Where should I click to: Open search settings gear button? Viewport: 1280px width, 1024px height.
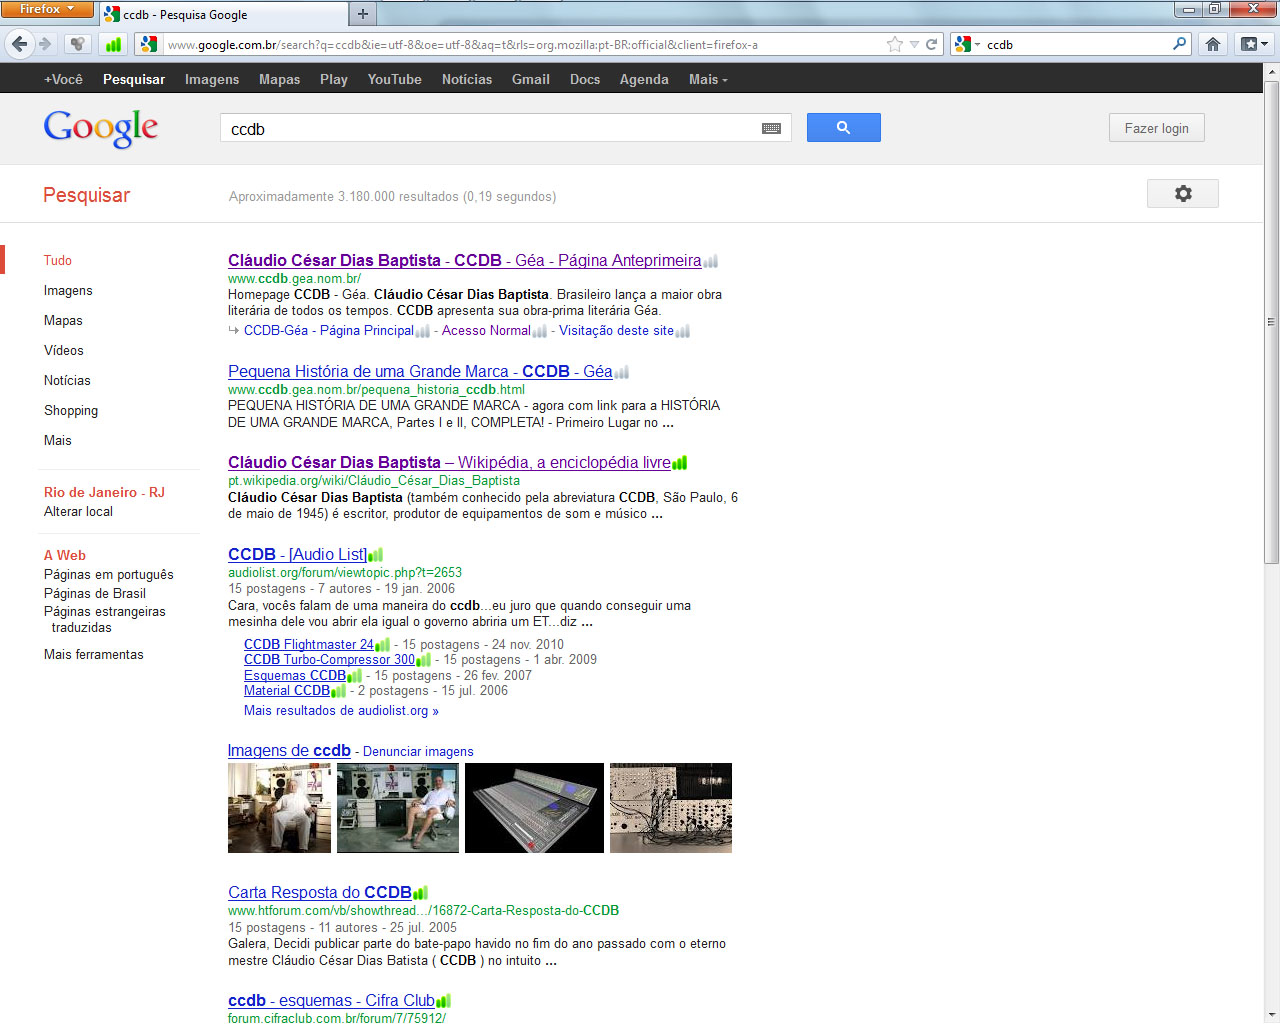tap(1182, 194)
